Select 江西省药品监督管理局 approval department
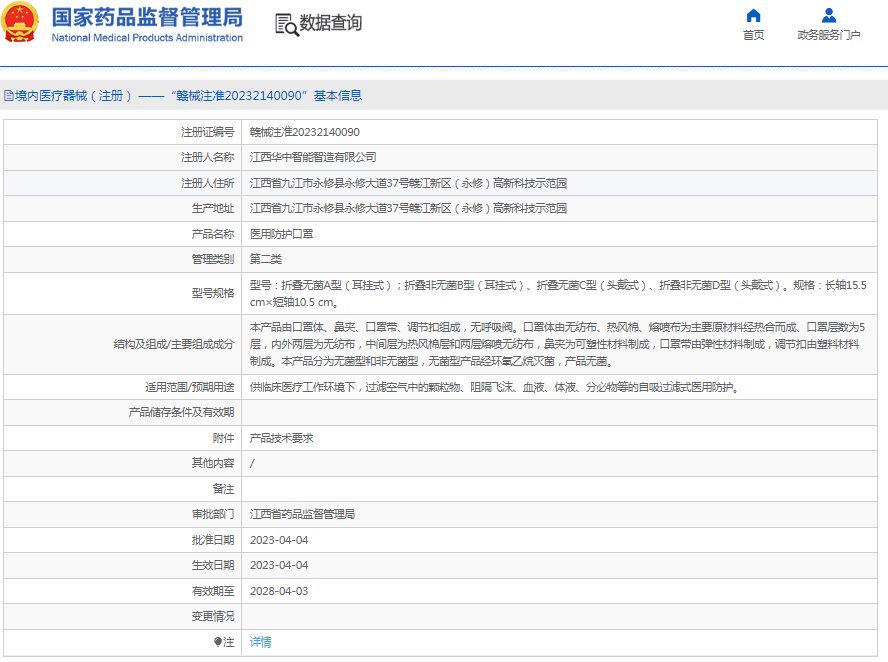Viewport: 888px width, 662px height. click(x=302, y=514)
